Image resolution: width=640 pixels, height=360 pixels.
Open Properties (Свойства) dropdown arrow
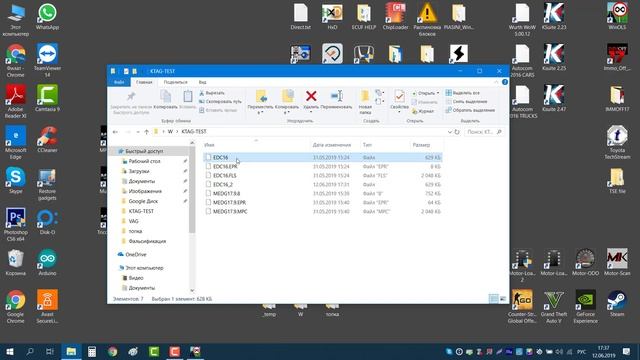(399, 112)
